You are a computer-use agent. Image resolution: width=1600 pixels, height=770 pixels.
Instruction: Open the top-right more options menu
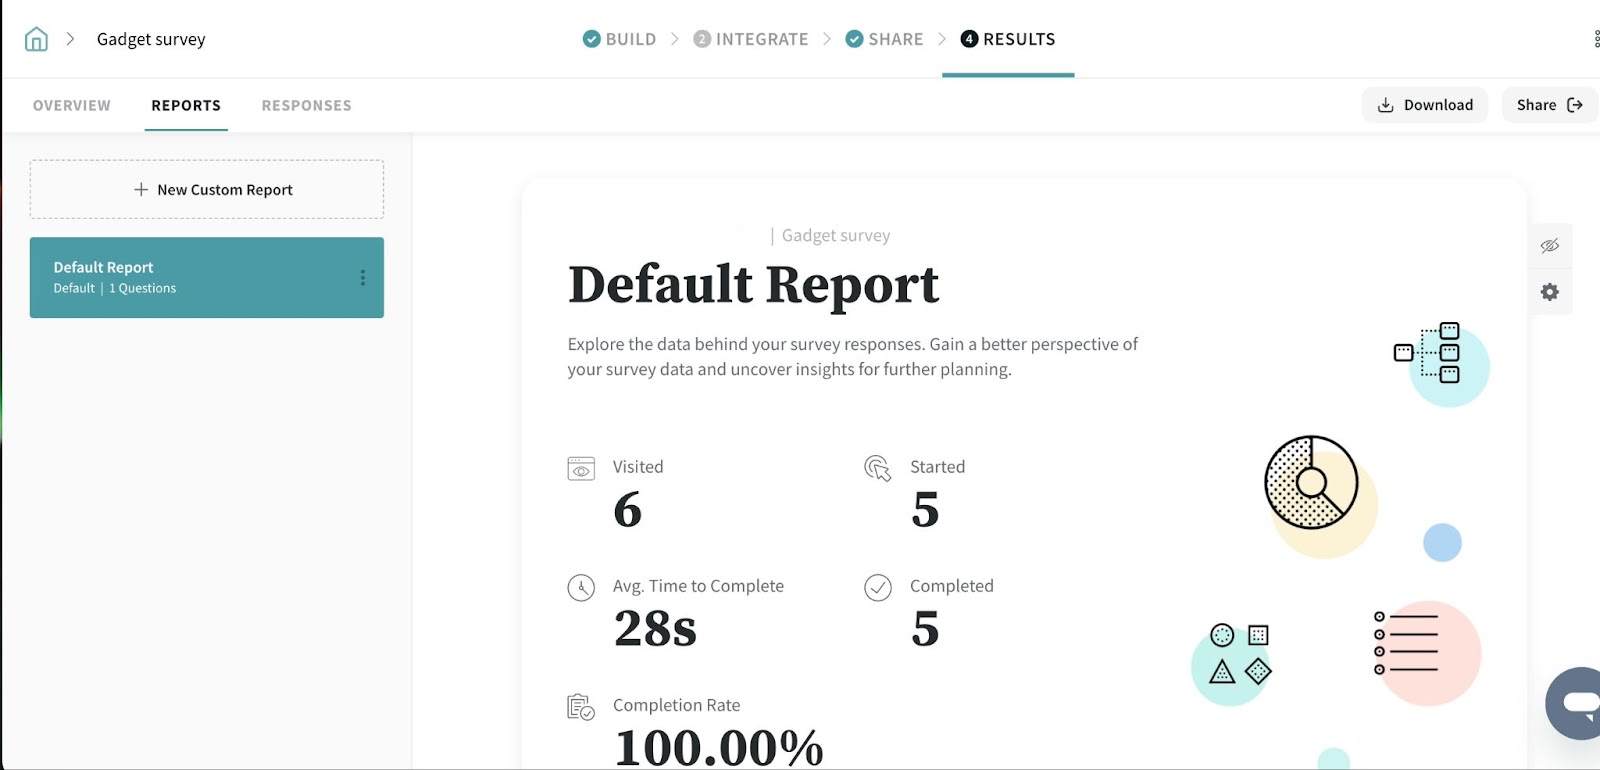click(x=1596, y=39)
